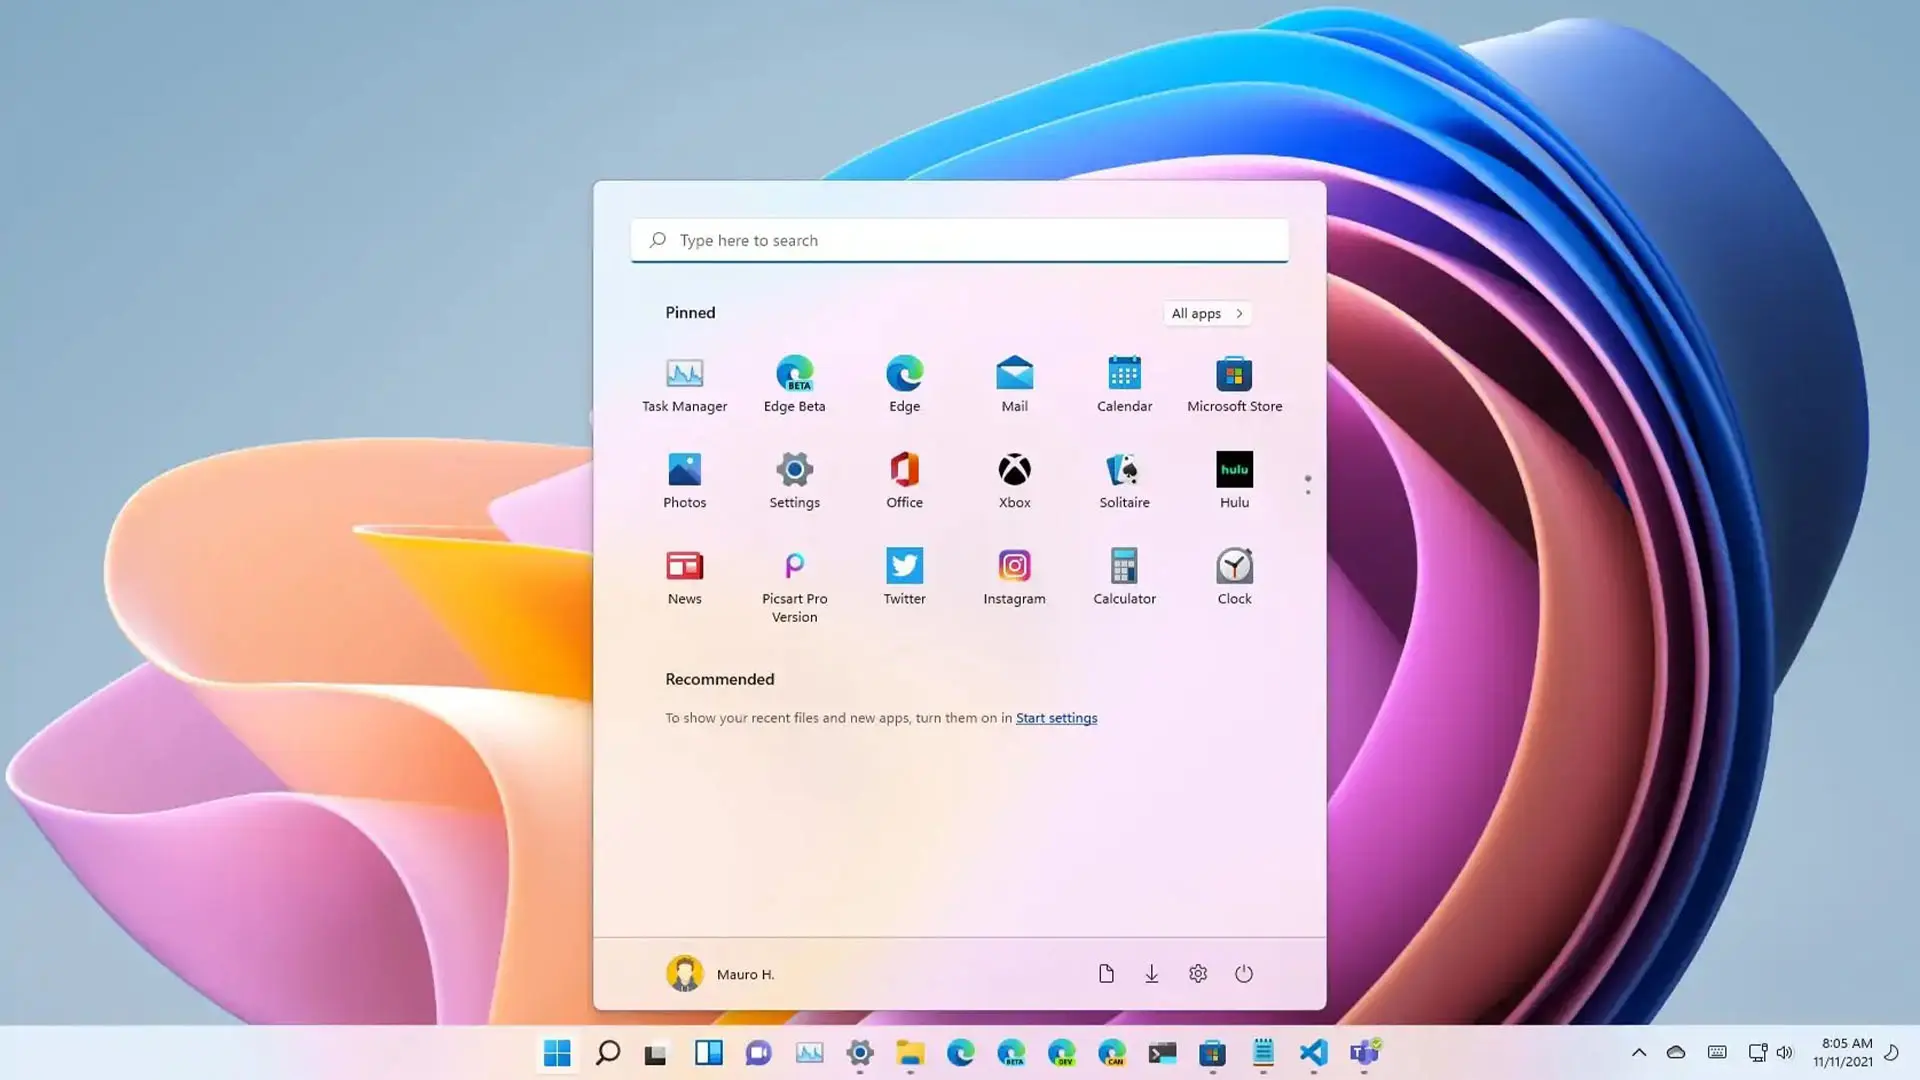The width and height of the screenshot is (1920, 1080).
Task: Click the Documents folder icon in Start footer
Action: coord(1106,974)
